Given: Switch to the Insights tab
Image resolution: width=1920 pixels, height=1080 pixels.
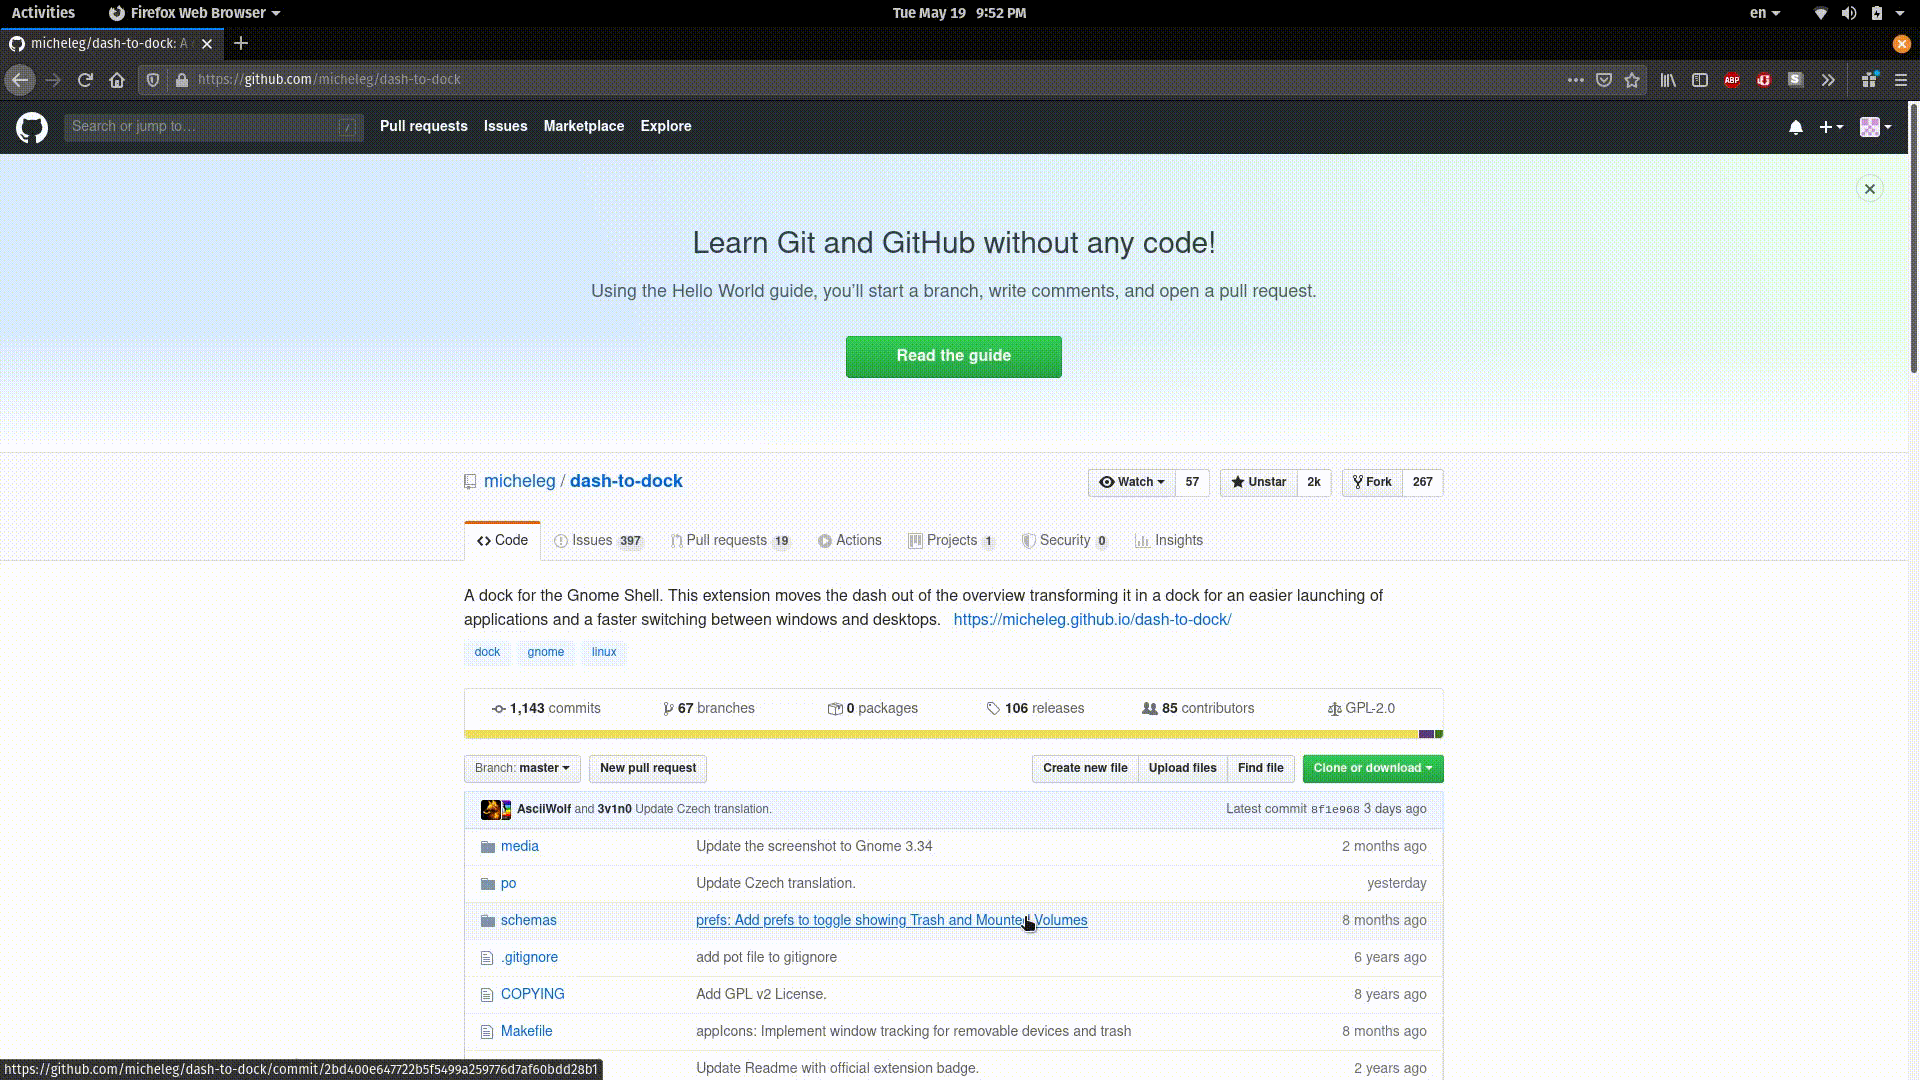Looking at the screenshot, I should point(1169,541).
